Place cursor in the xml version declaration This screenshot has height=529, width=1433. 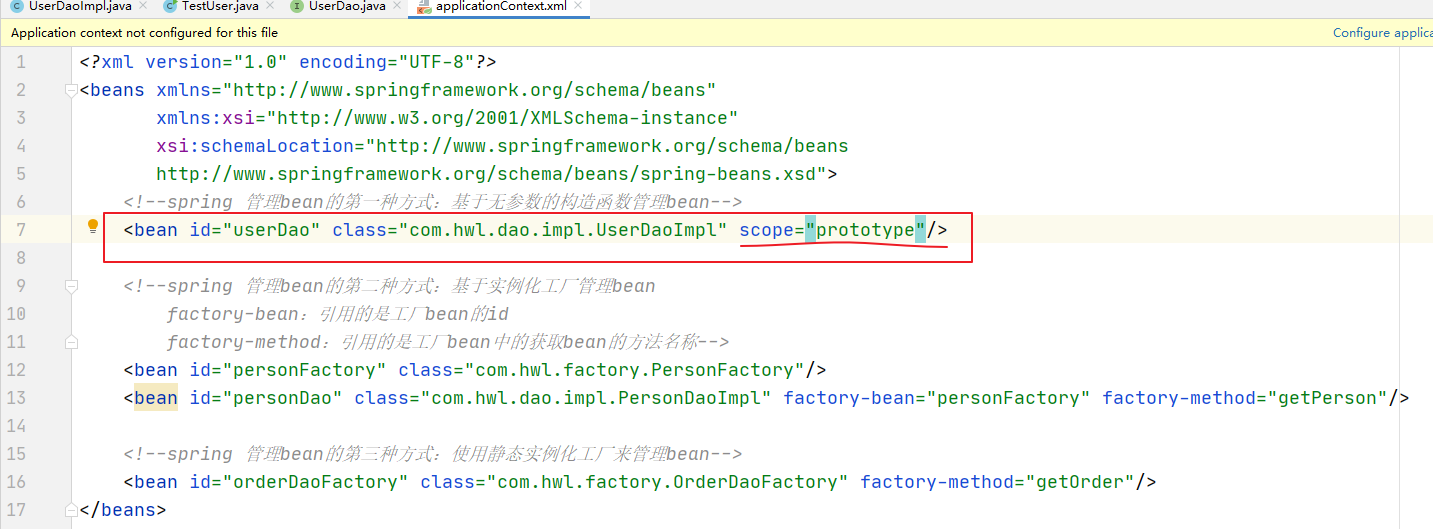point(288,62)
